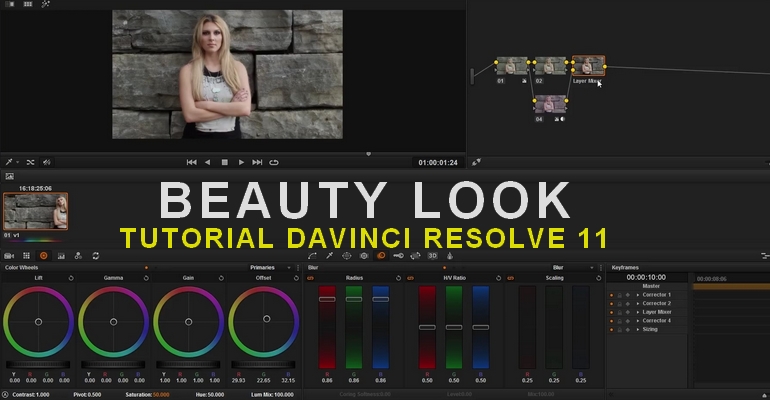The height and width of the screenshot is (400, 770).
Task: Click the Lift master wheel slider
Action: pyautogui.click(x=38, y=365)
